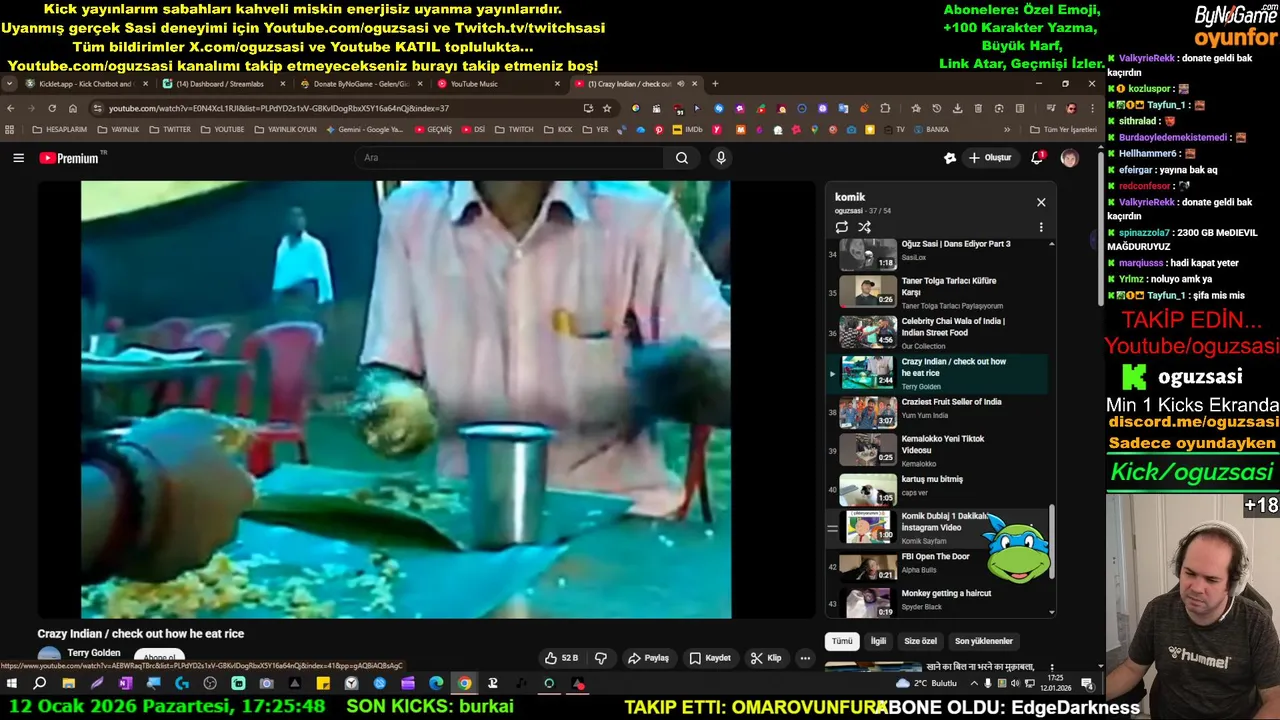Like the video with thumbs-up 52 B
This screenshot has width=1280, height=720.
coord(561,658)
